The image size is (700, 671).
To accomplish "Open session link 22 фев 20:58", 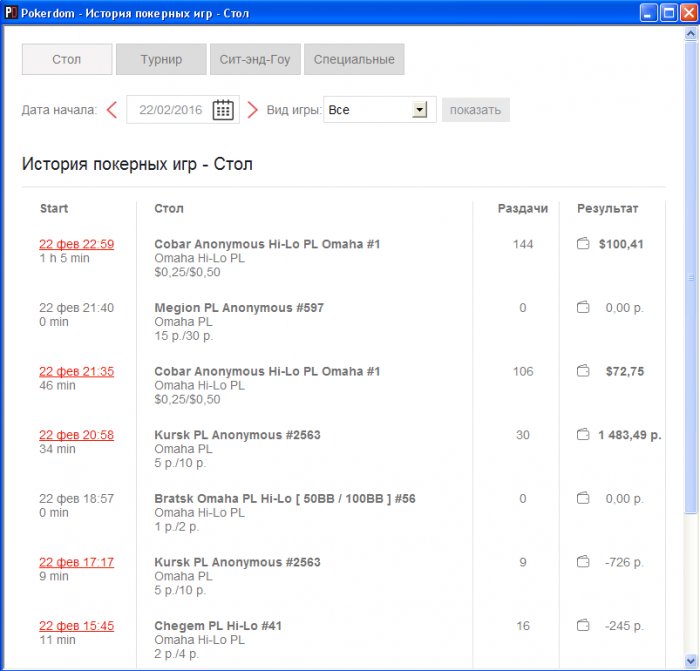I will click(76, 435).
